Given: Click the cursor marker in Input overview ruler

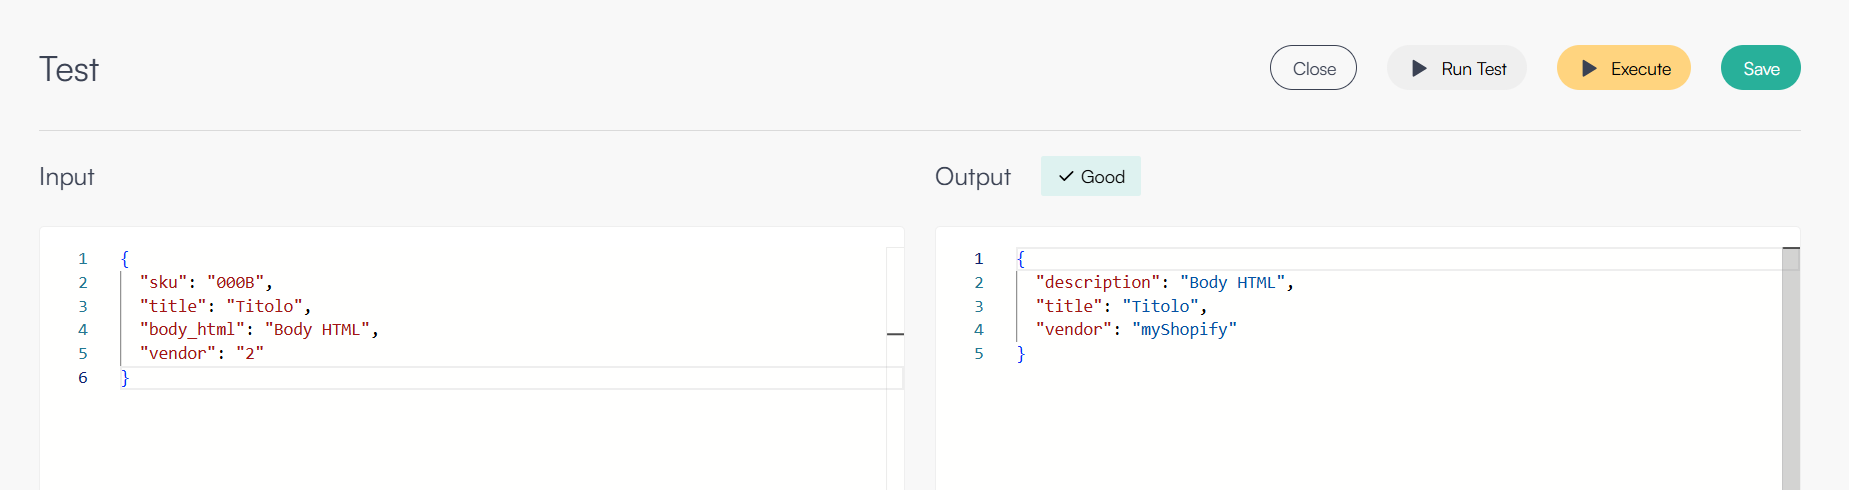Looking at the screenshot, I should tap(895, 334).
